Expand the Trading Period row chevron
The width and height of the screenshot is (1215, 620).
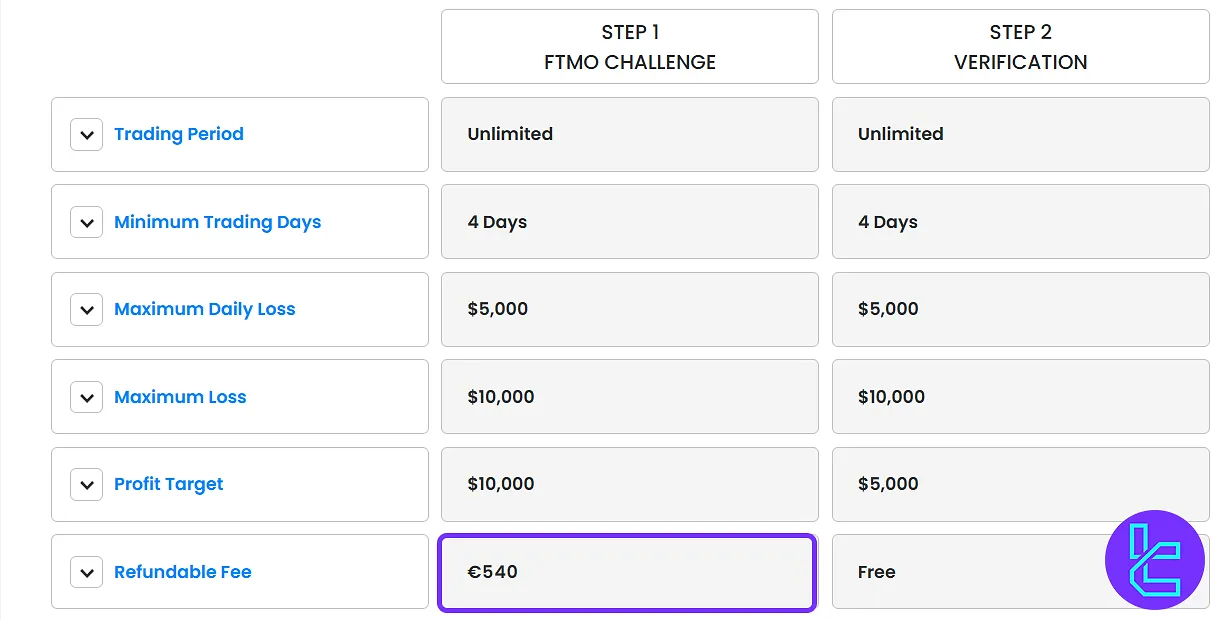point(87,134)
